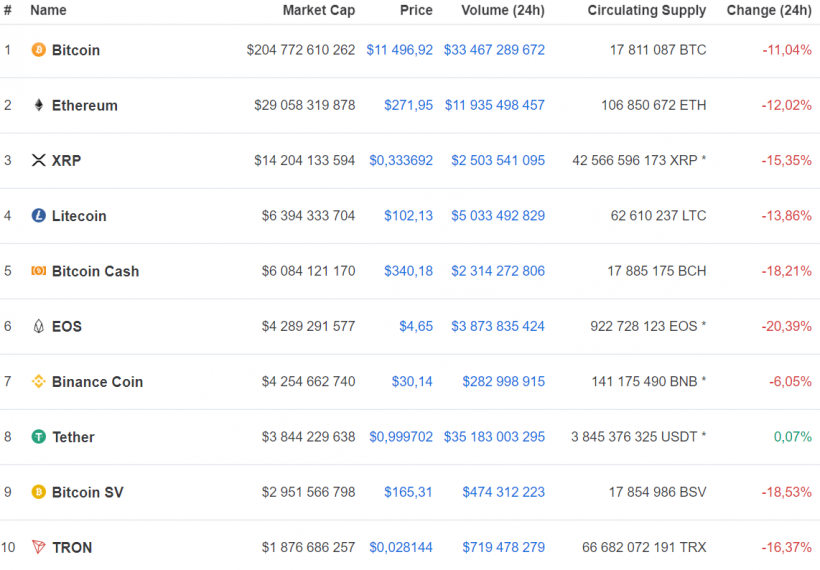Click the Ethereum diamond icon
This screenshot has height=570, width=820.
pyautogui.click(x=39, y=105)
